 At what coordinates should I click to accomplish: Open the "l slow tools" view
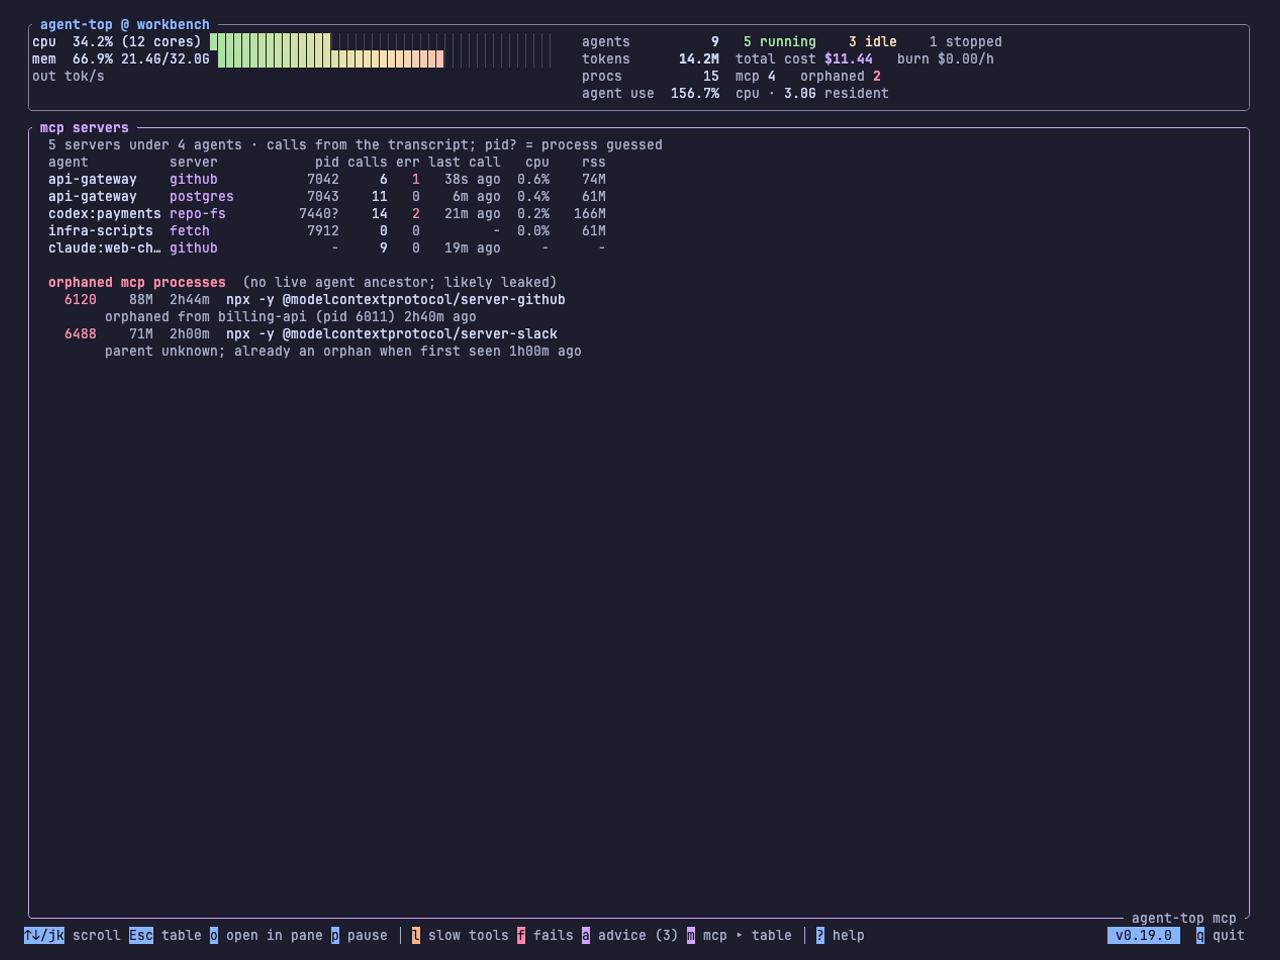tap(460, 936)
